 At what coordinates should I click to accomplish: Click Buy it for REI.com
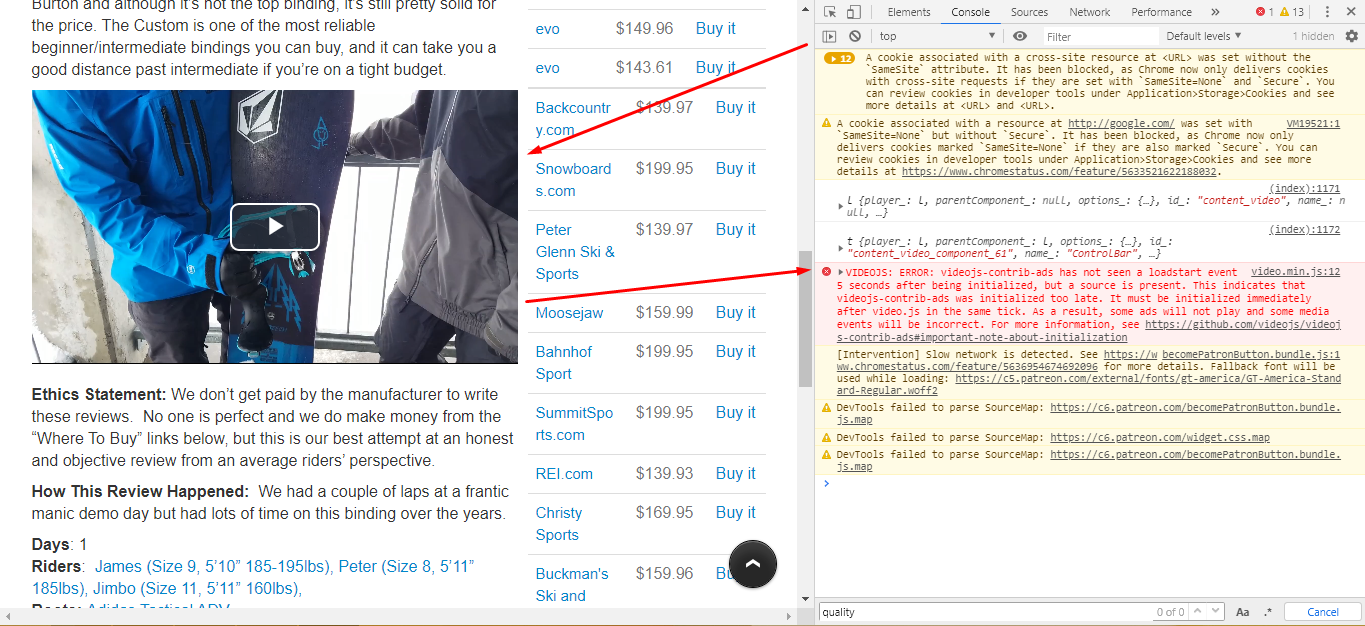coord(735,474)
